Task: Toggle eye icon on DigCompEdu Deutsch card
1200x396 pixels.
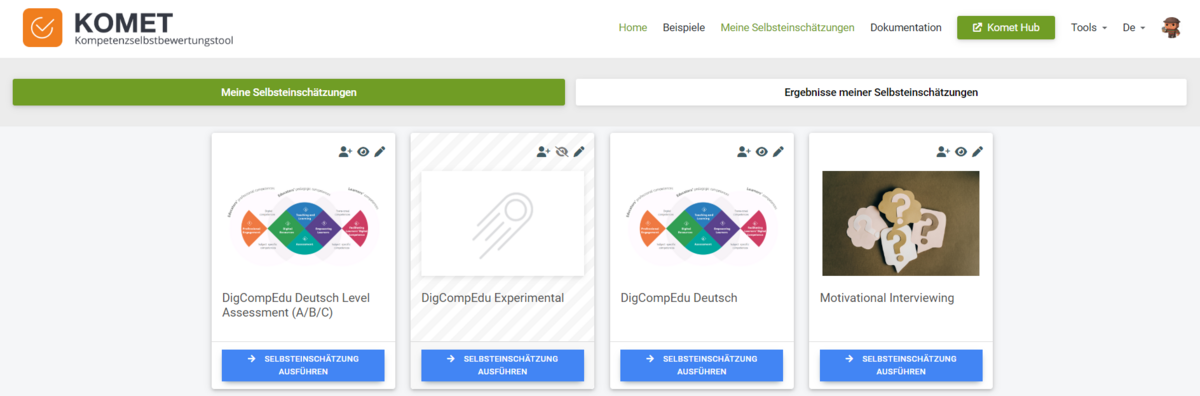Action: [x=762, y=152]
